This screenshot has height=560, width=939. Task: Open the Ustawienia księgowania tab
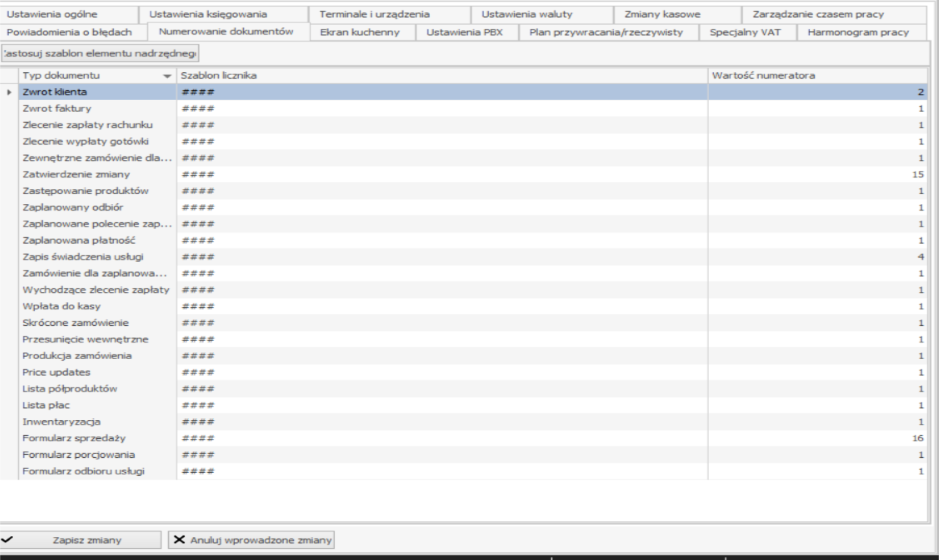coord(207,14)
